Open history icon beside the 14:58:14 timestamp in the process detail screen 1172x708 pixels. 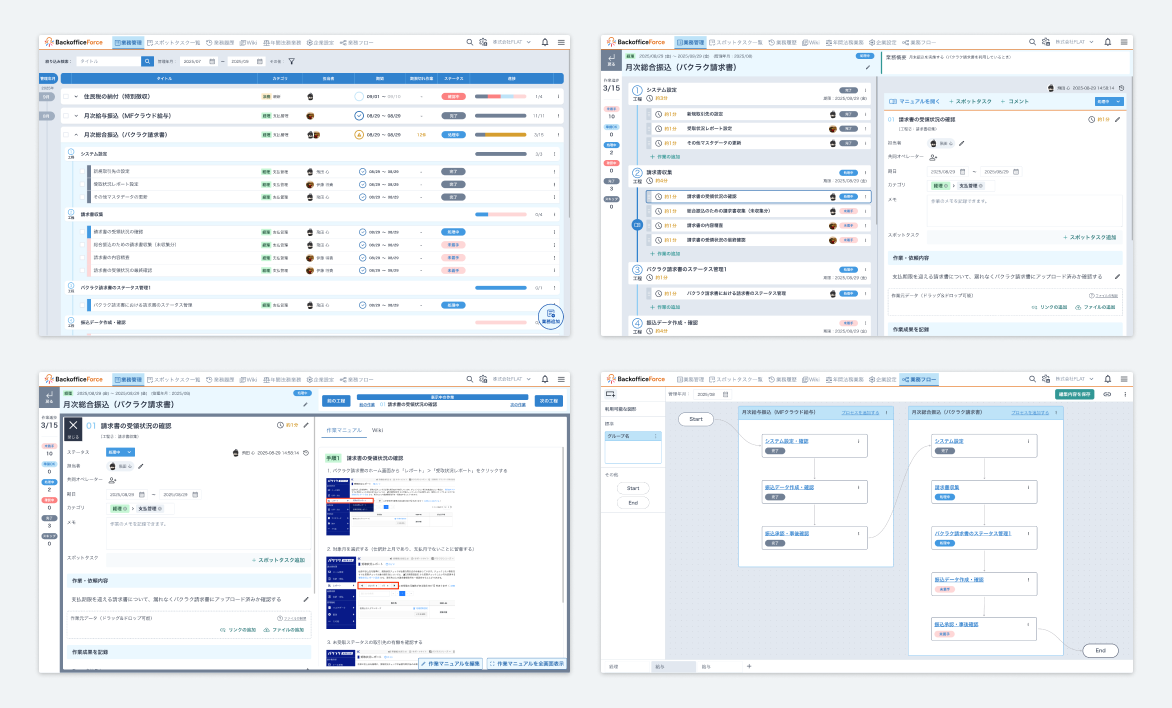coord(1121,87)
